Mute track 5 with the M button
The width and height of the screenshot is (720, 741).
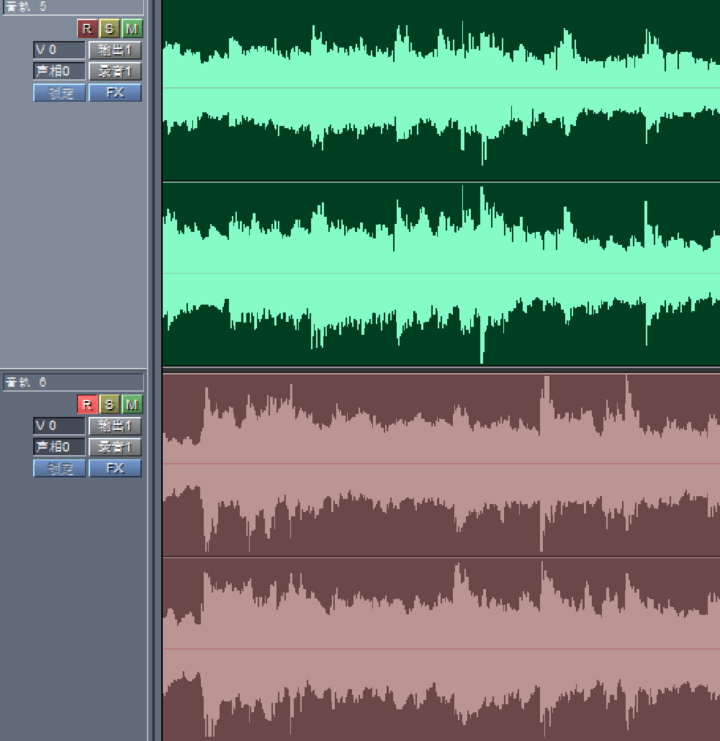point(132,29)
